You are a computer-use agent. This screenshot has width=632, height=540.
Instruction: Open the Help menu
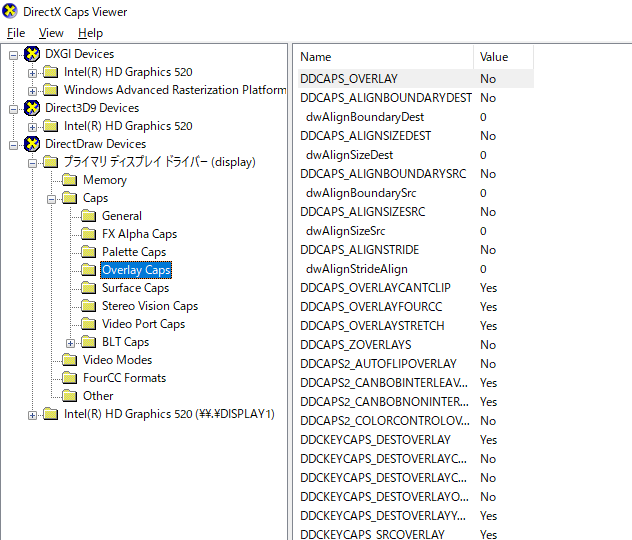tap(90, 33)
